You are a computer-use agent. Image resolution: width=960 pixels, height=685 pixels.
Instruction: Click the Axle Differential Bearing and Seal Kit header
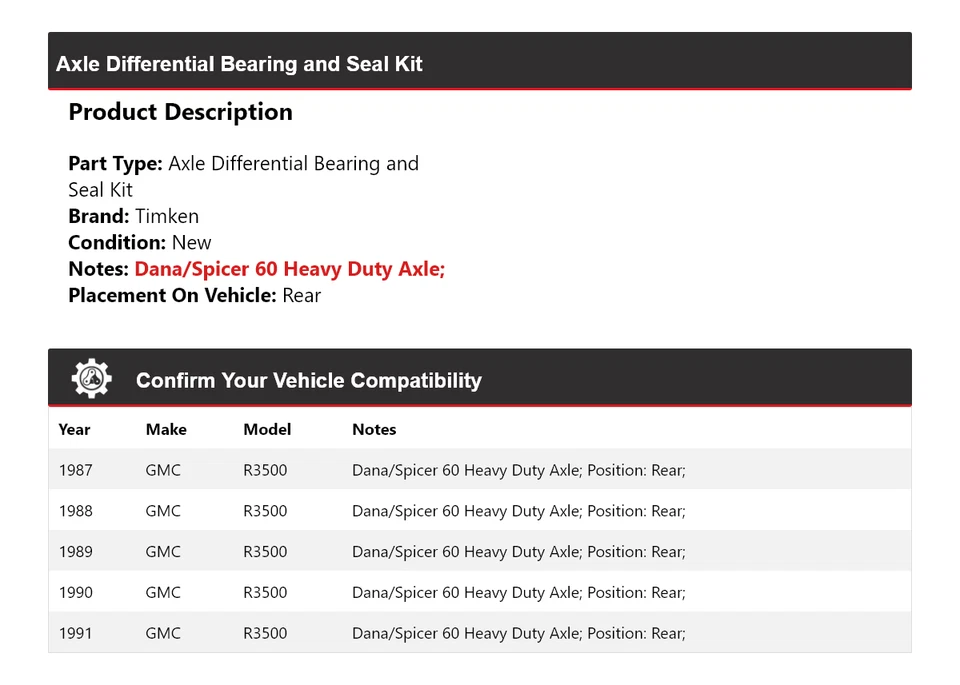239,64
